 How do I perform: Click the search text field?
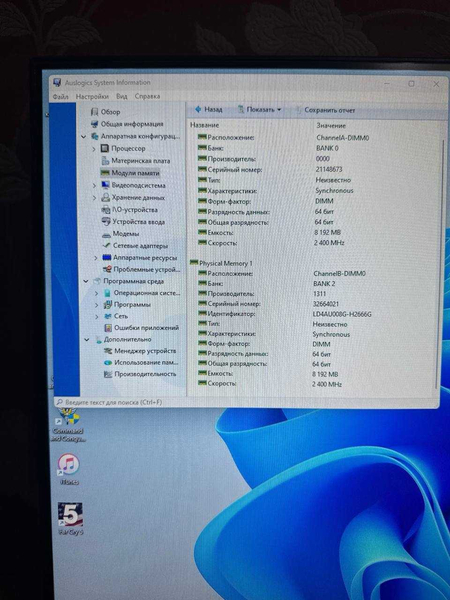pyautogui.click(x=245, y=402)
